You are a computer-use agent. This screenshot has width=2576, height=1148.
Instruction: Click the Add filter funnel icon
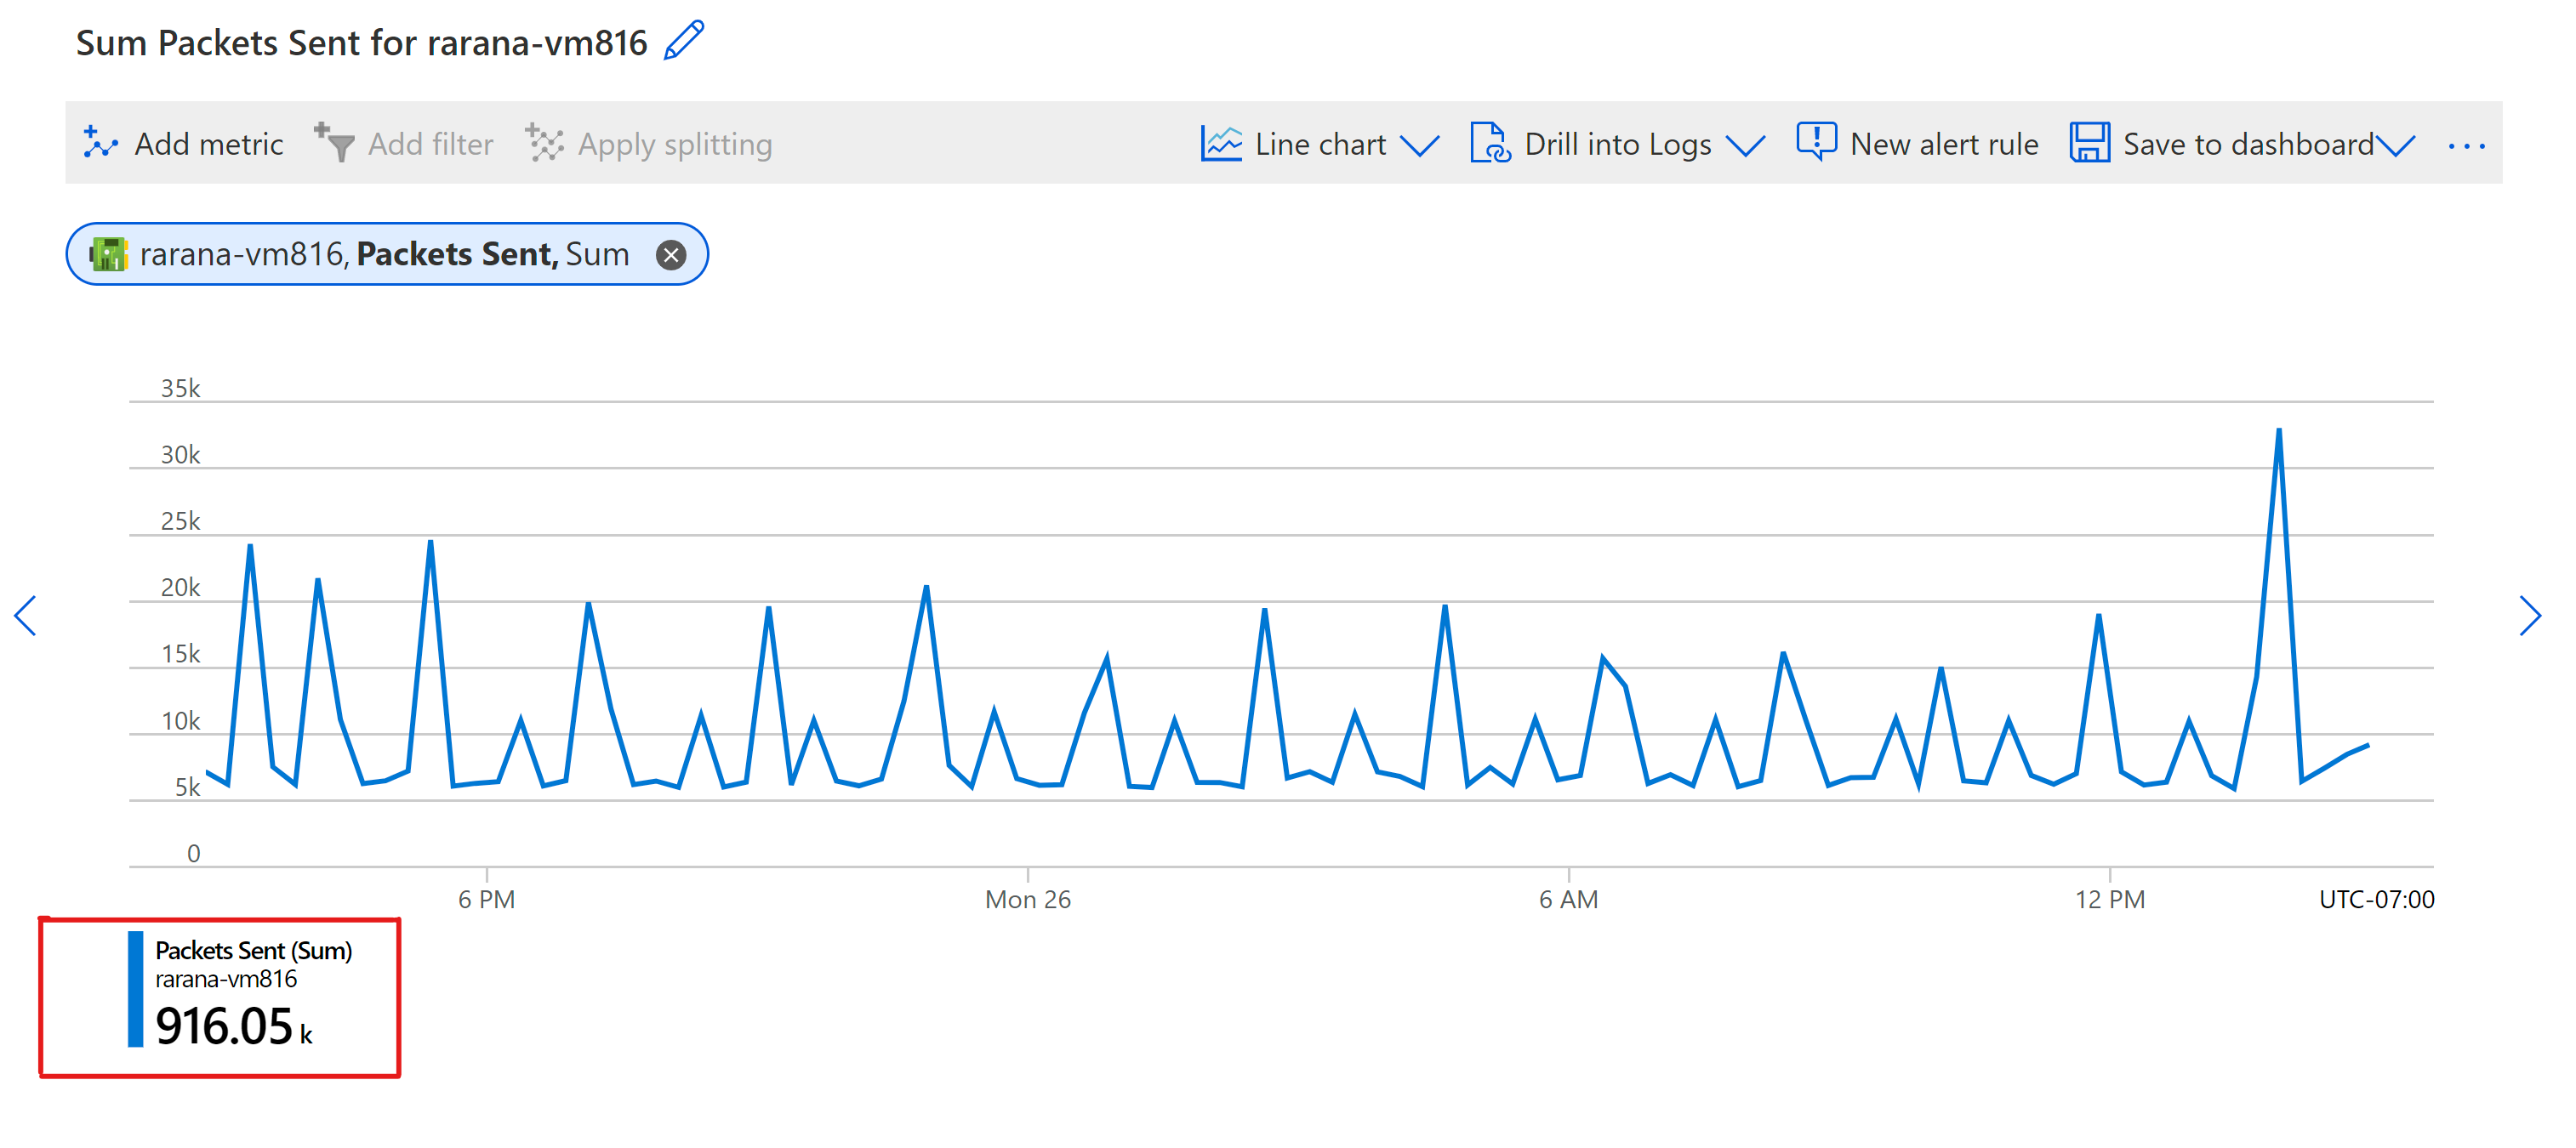[334, 143]
